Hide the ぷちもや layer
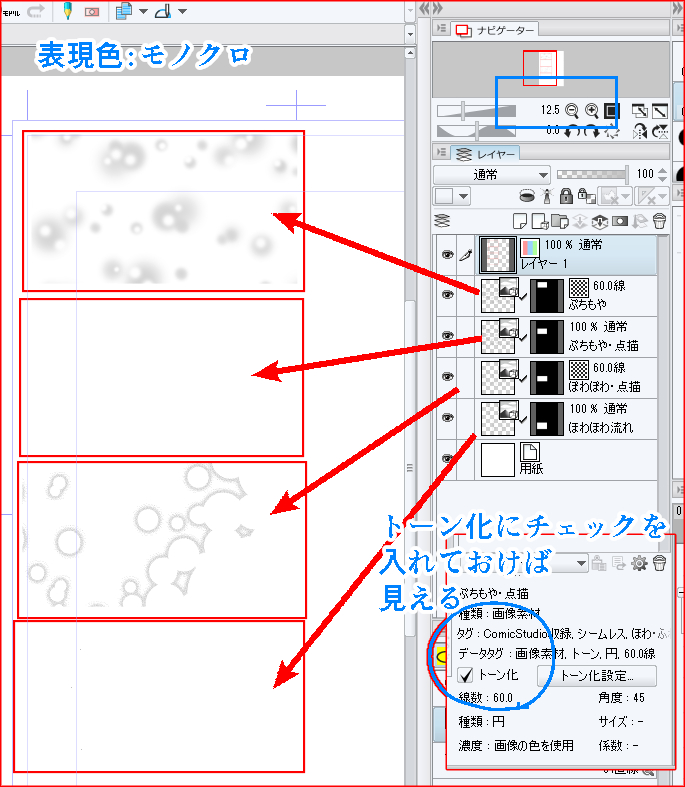 (x=447, y=295)
